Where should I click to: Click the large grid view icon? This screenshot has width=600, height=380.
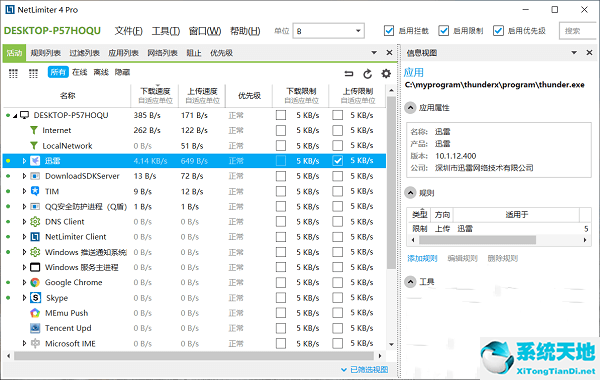tap(13, 73)
